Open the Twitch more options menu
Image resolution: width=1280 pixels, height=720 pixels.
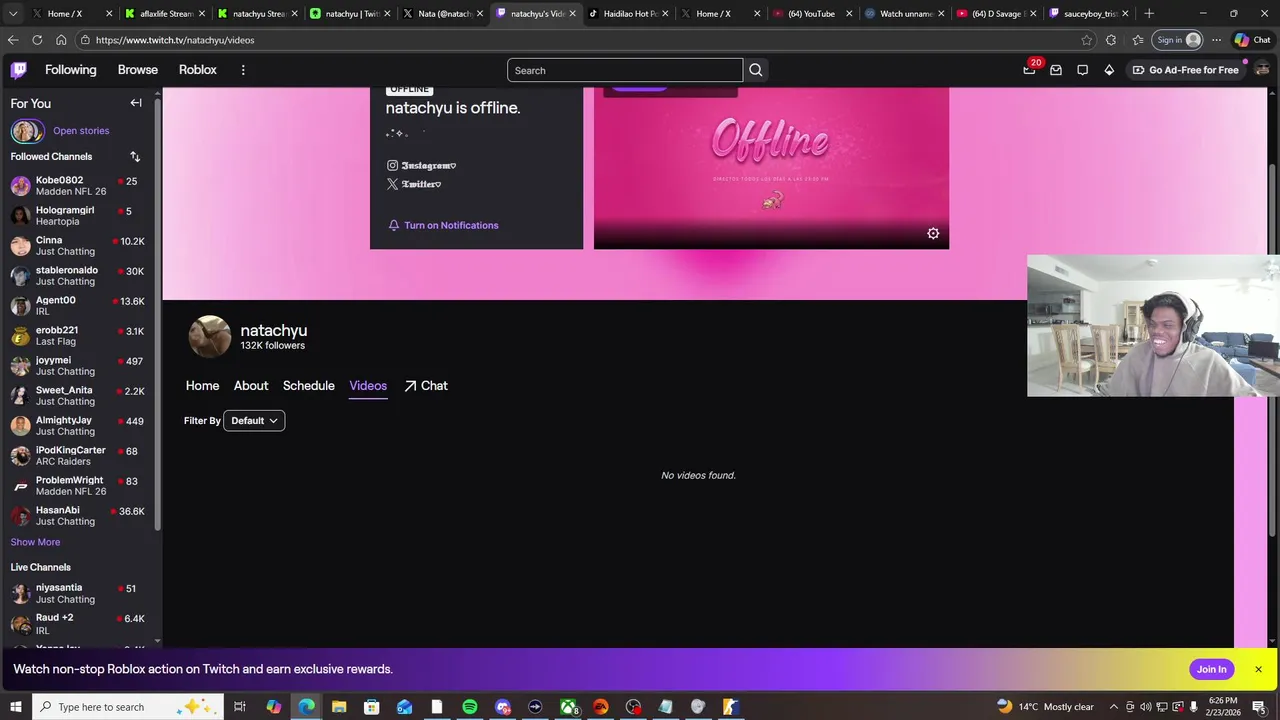tap(243, 70)
